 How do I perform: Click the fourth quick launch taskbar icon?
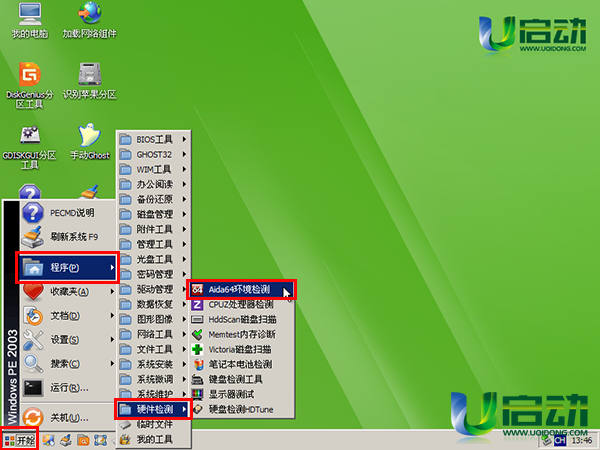(100, 440)
